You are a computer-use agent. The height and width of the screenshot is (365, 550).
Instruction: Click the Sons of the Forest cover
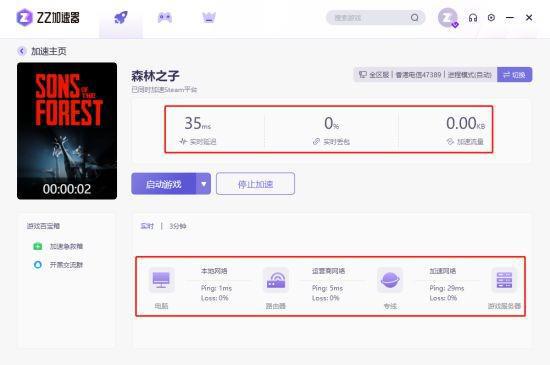(x=67, y=131)
